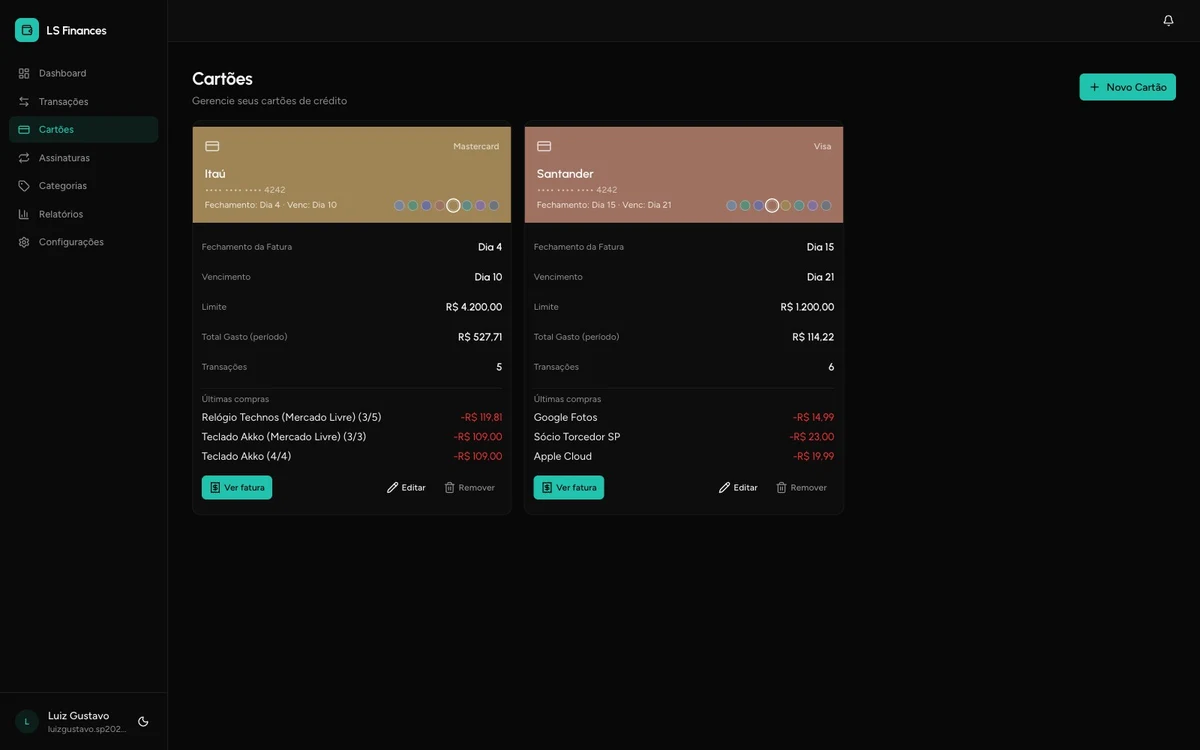Click the Configurações gear icon
This screenshot has height=750, width=1200.
[24, 242]
